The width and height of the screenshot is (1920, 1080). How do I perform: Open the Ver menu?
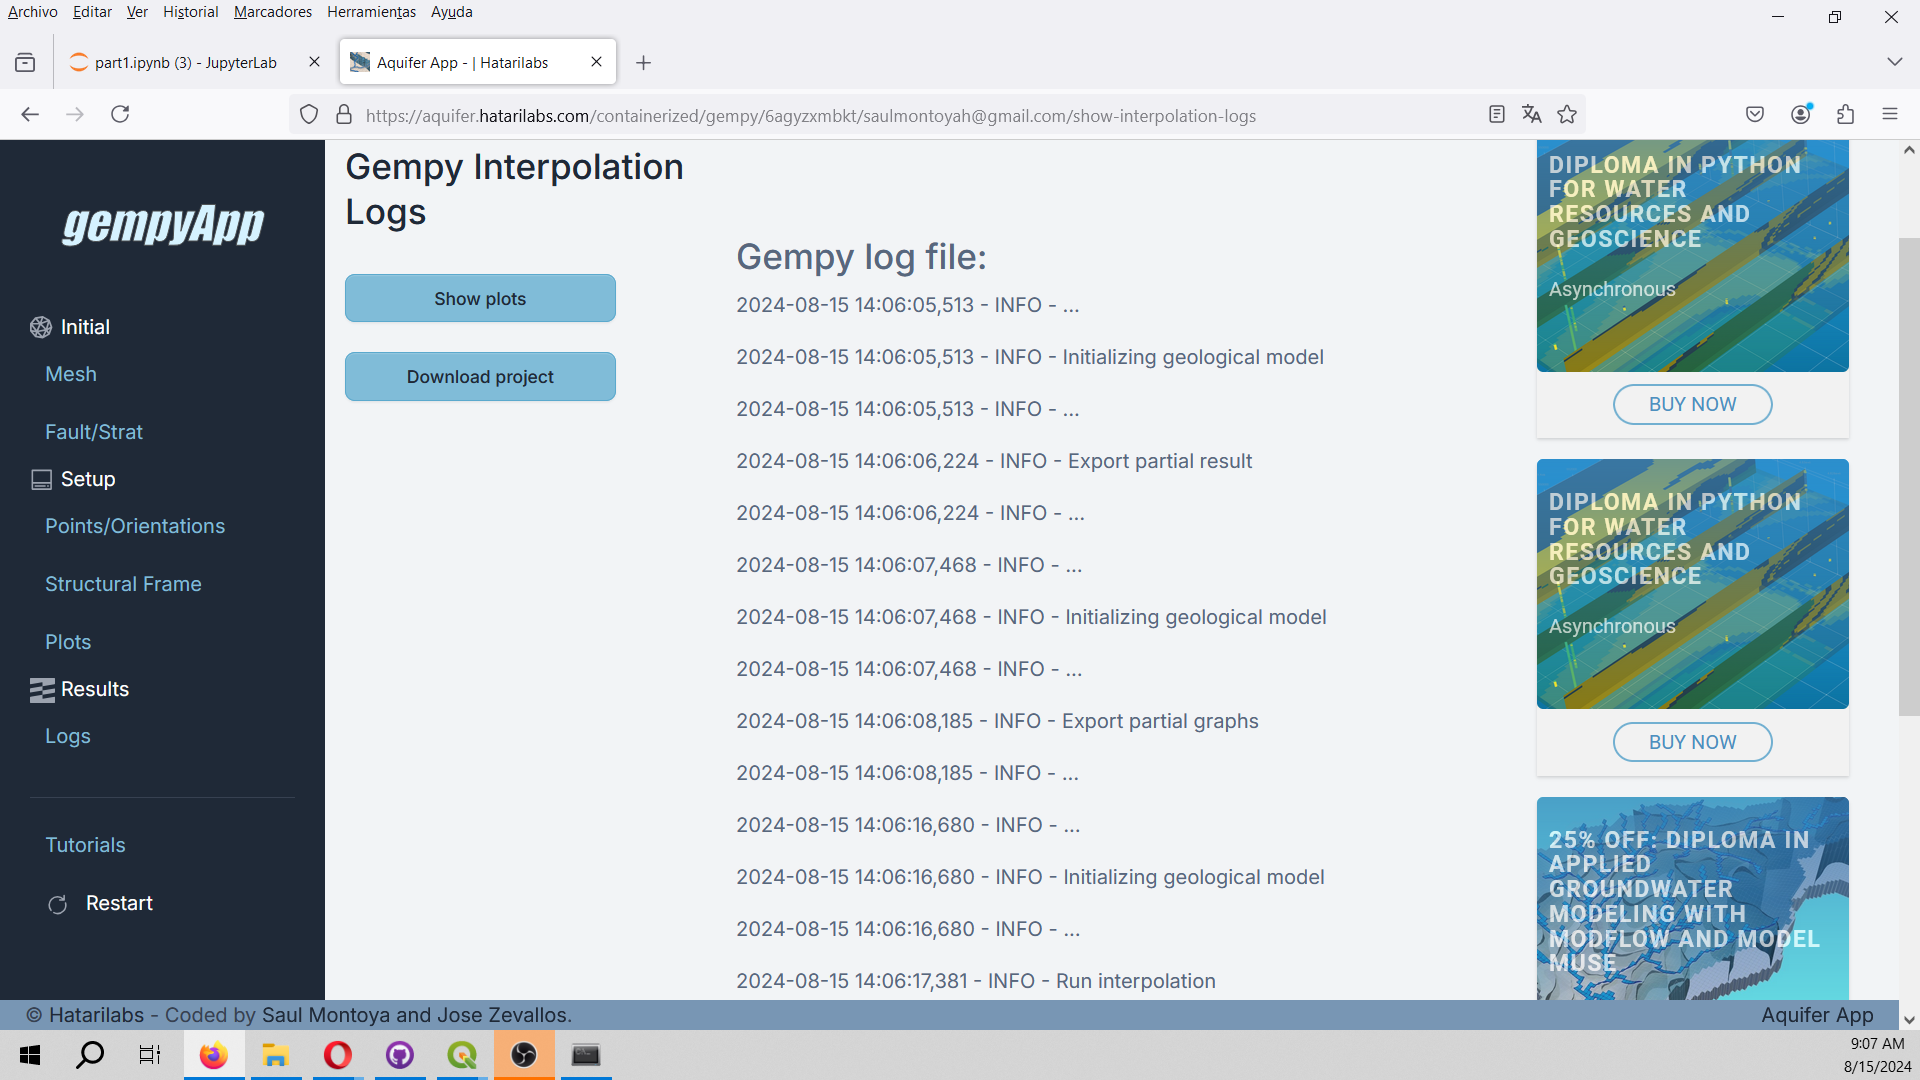click(x=137, y=12)
